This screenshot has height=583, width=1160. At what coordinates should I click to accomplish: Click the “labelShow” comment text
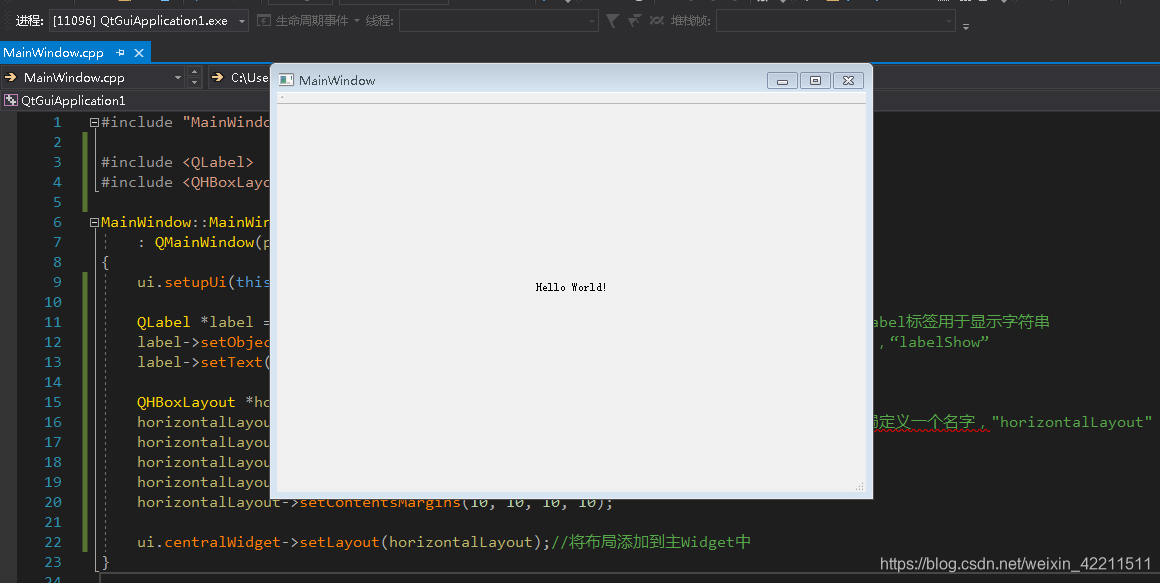pos(940,342)
